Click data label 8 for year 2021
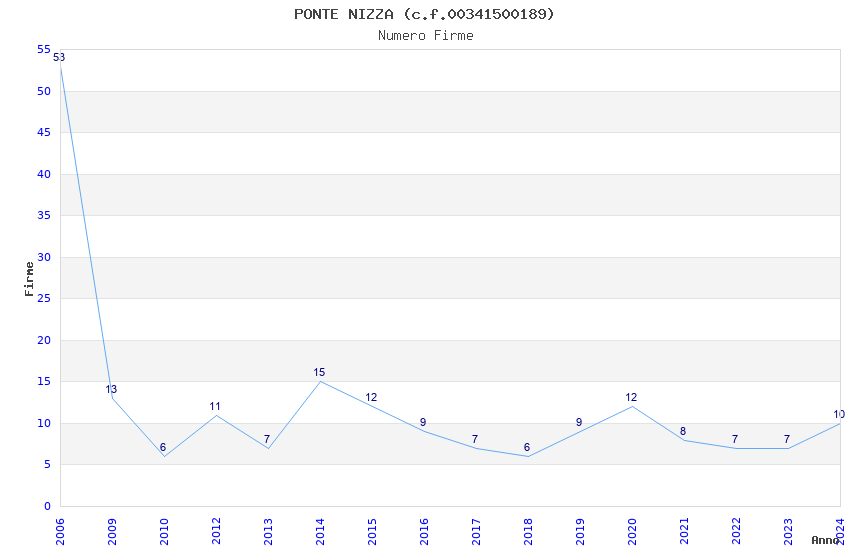The image size is (850, 550). click(x=683, y=431)
